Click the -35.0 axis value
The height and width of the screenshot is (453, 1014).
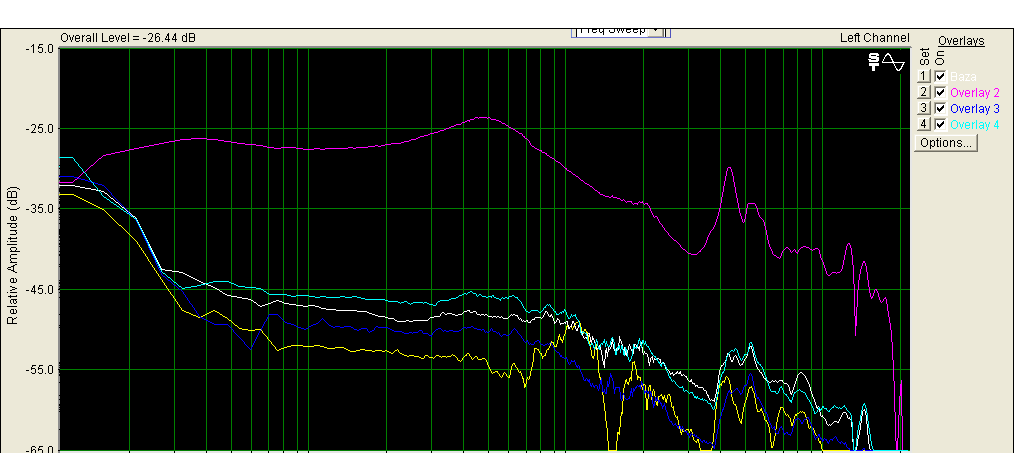pos(40,209)
